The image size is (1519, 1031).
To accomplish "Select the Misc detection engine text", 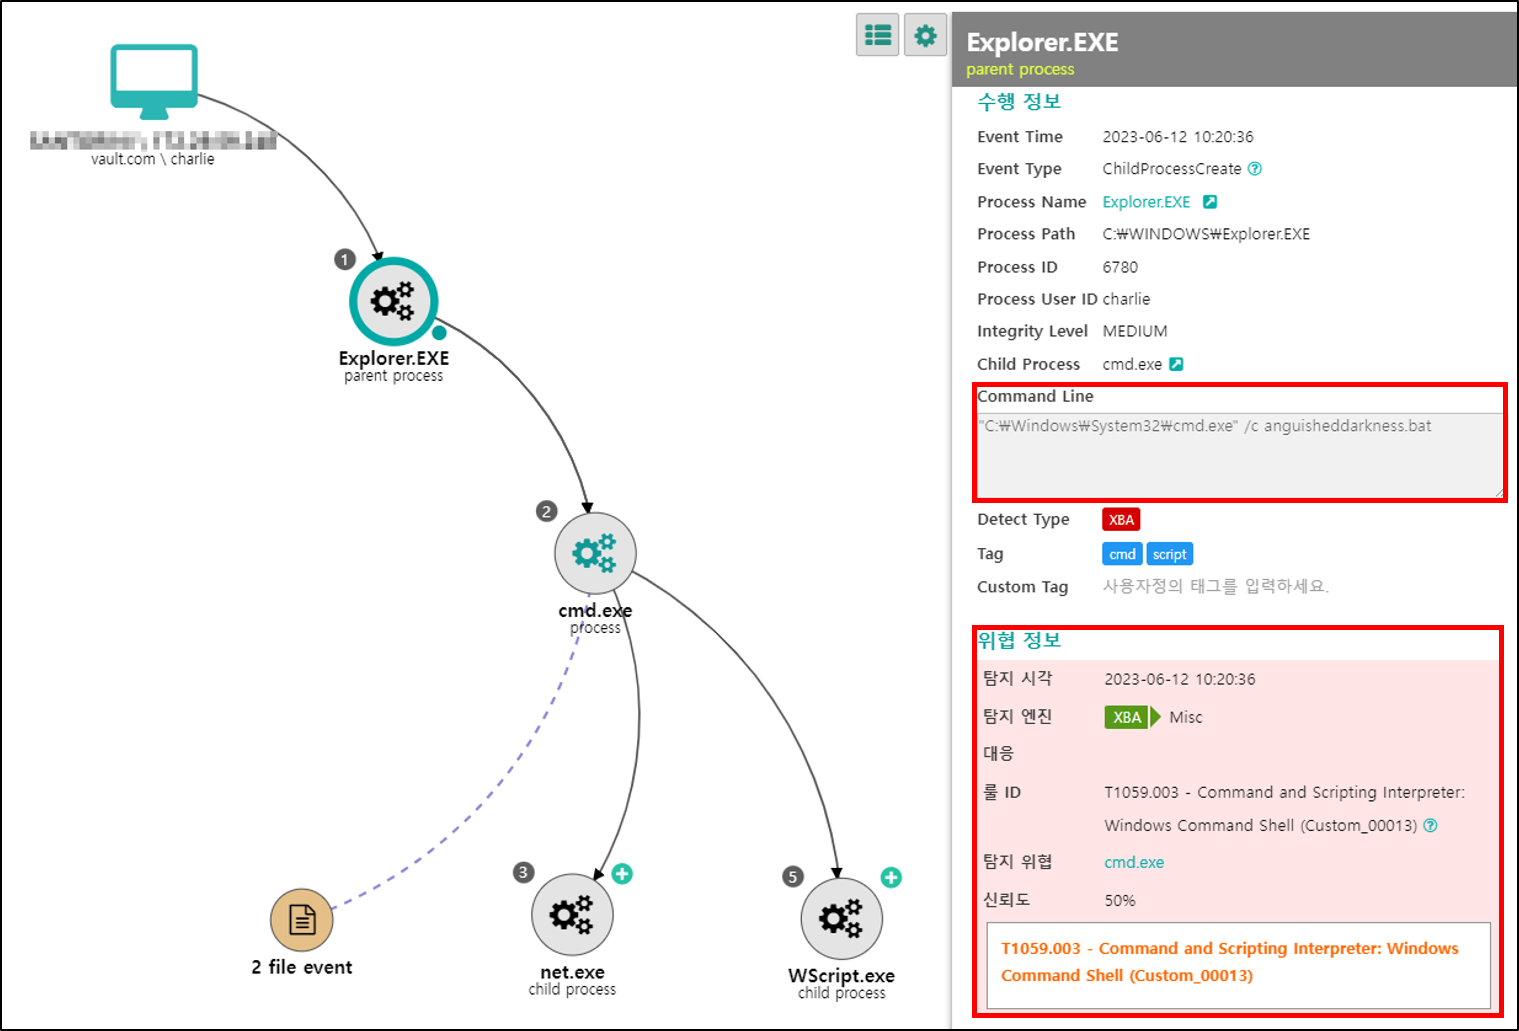I will [x=1186, y=717].
